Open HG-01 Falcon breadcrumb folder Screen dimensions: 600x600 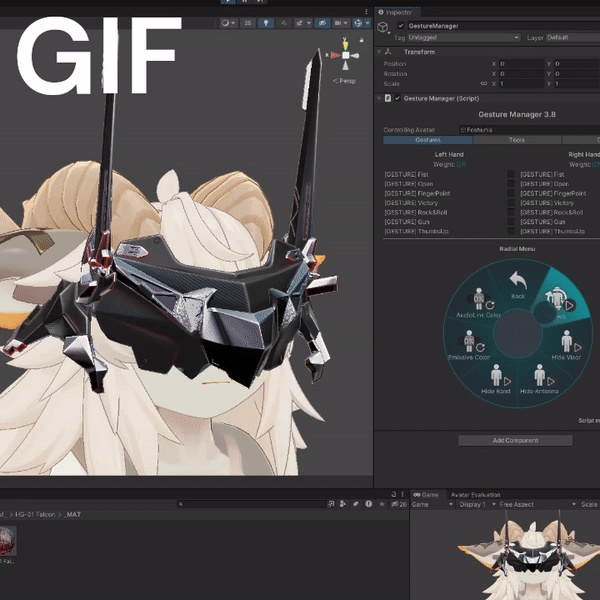pyautogui.click(x=35, y=514)
